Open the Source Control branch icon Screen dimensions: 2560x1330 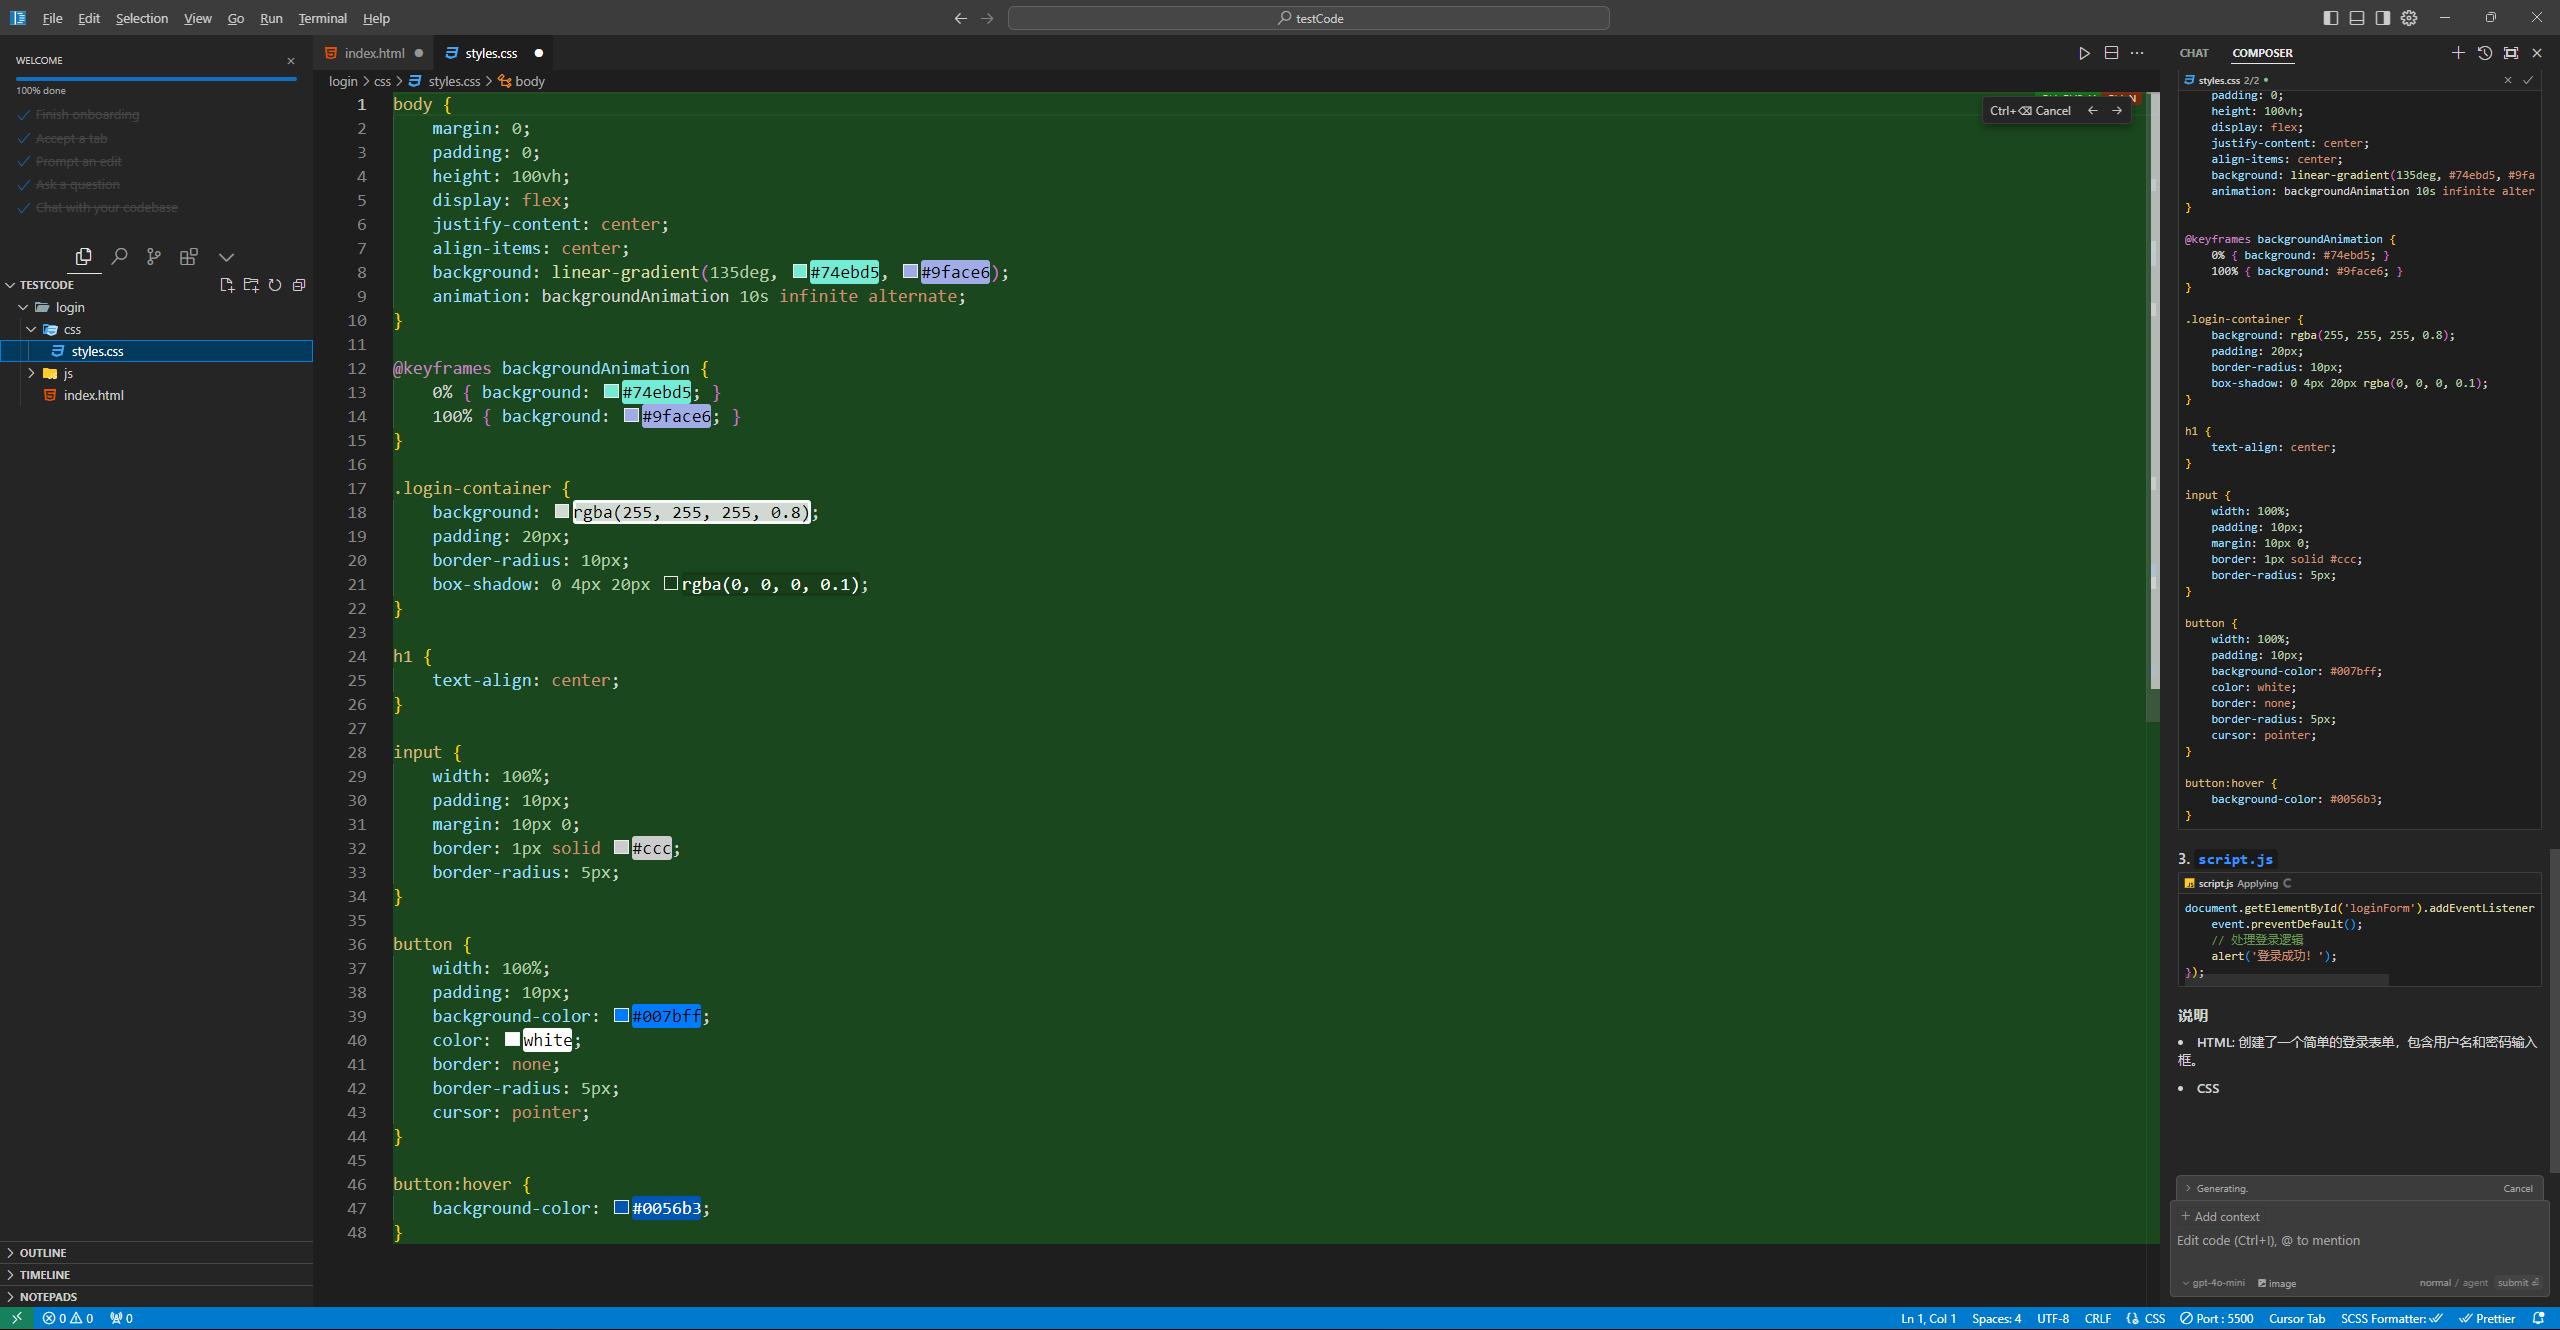click(x=153, y=257)
